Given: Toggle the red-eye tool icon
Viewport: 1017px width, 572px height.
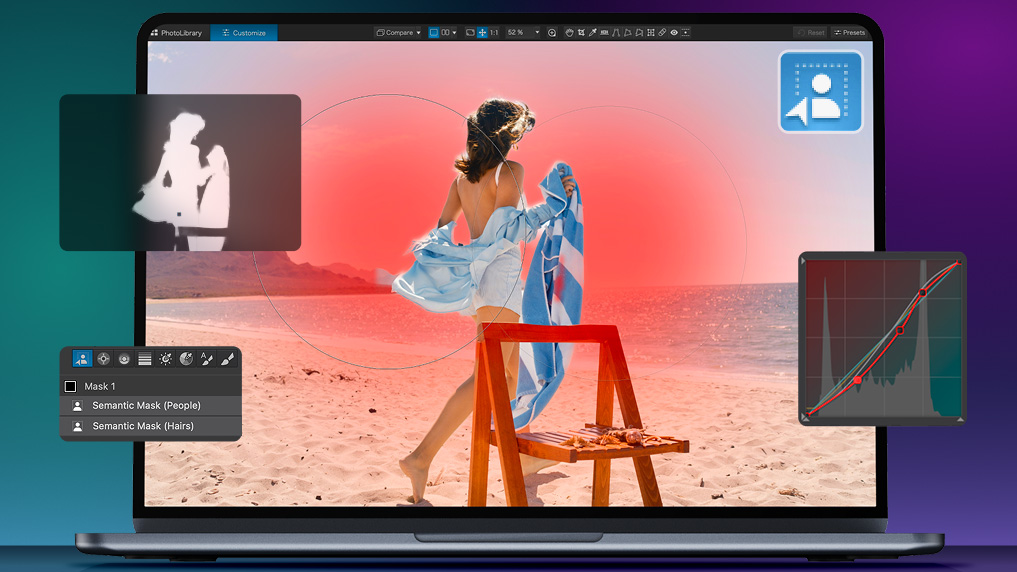Looking at the screenshot, I should (674, 32).
